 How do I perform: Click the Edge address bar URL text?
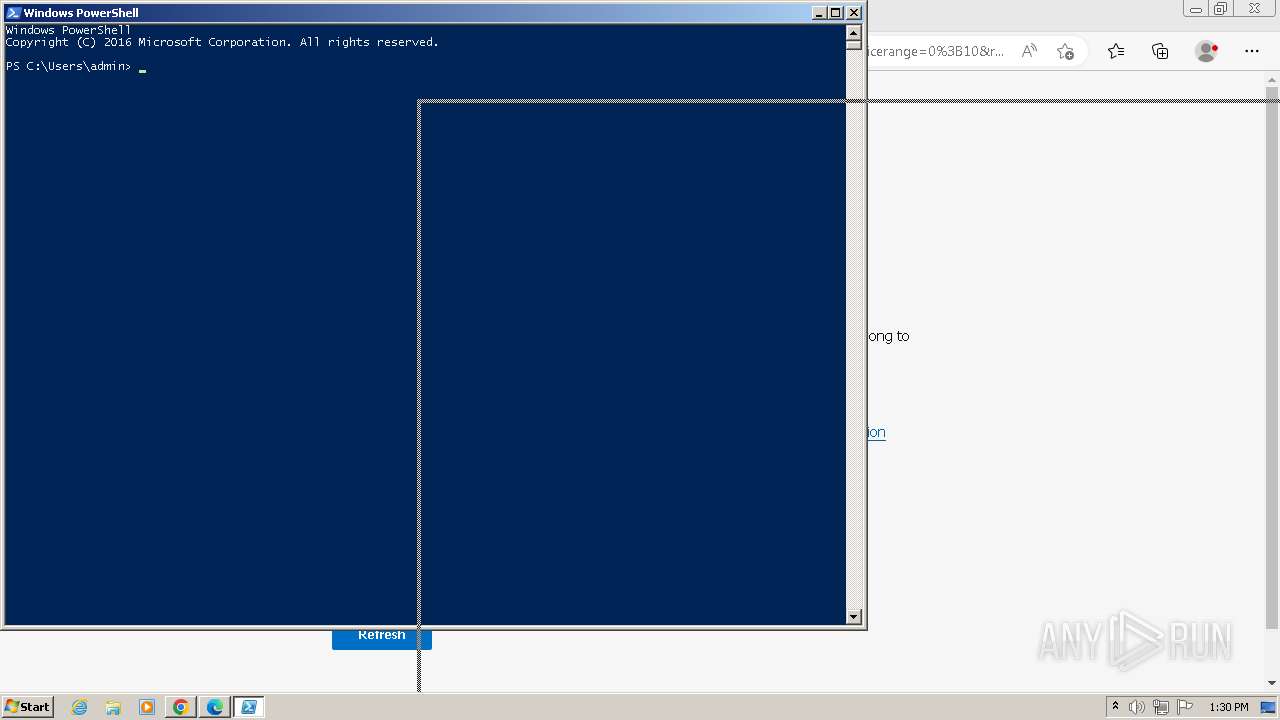tap(937, 51)
